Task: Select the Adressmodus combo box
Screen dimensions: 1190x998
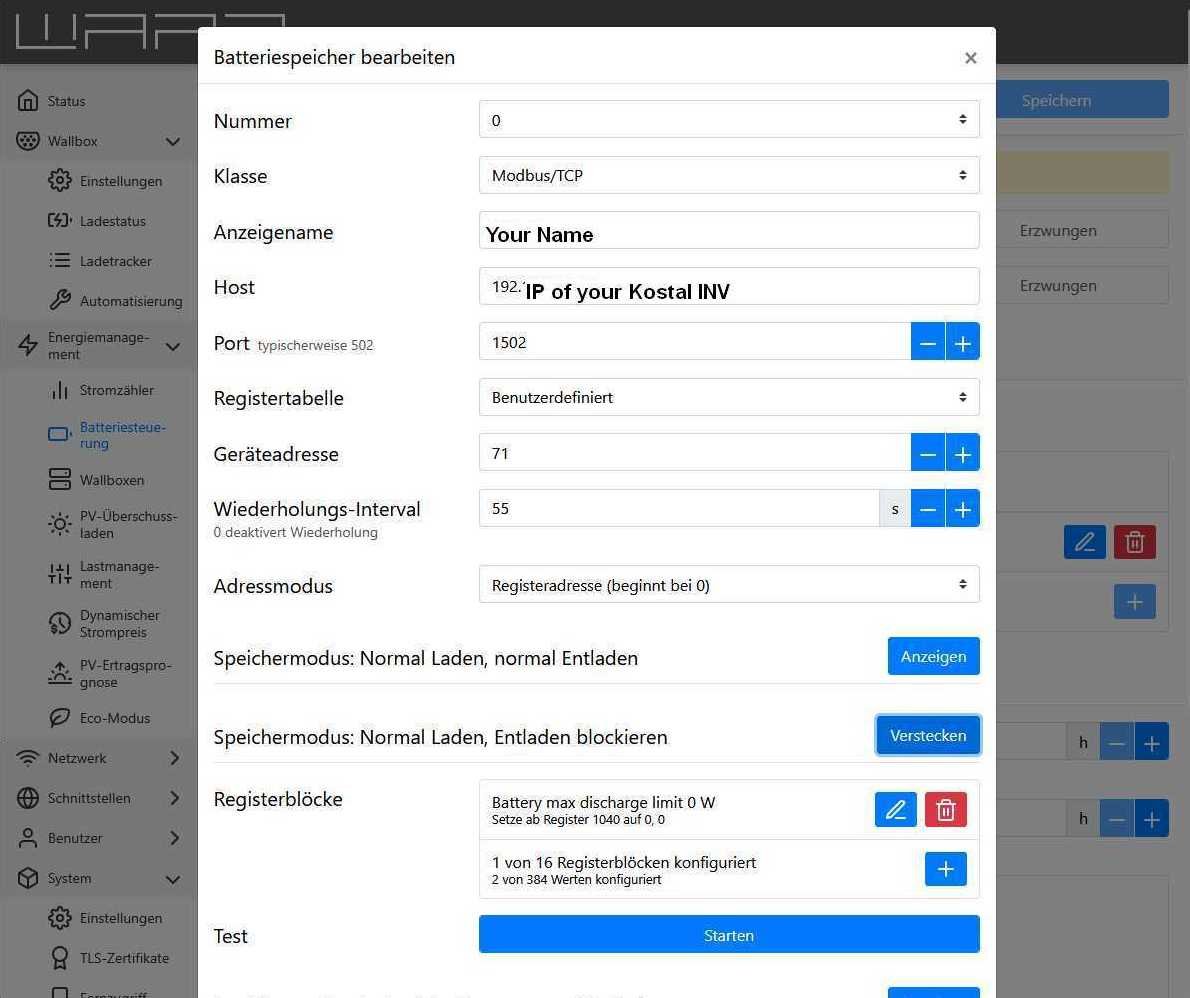Action: click(x=728, y=585)
